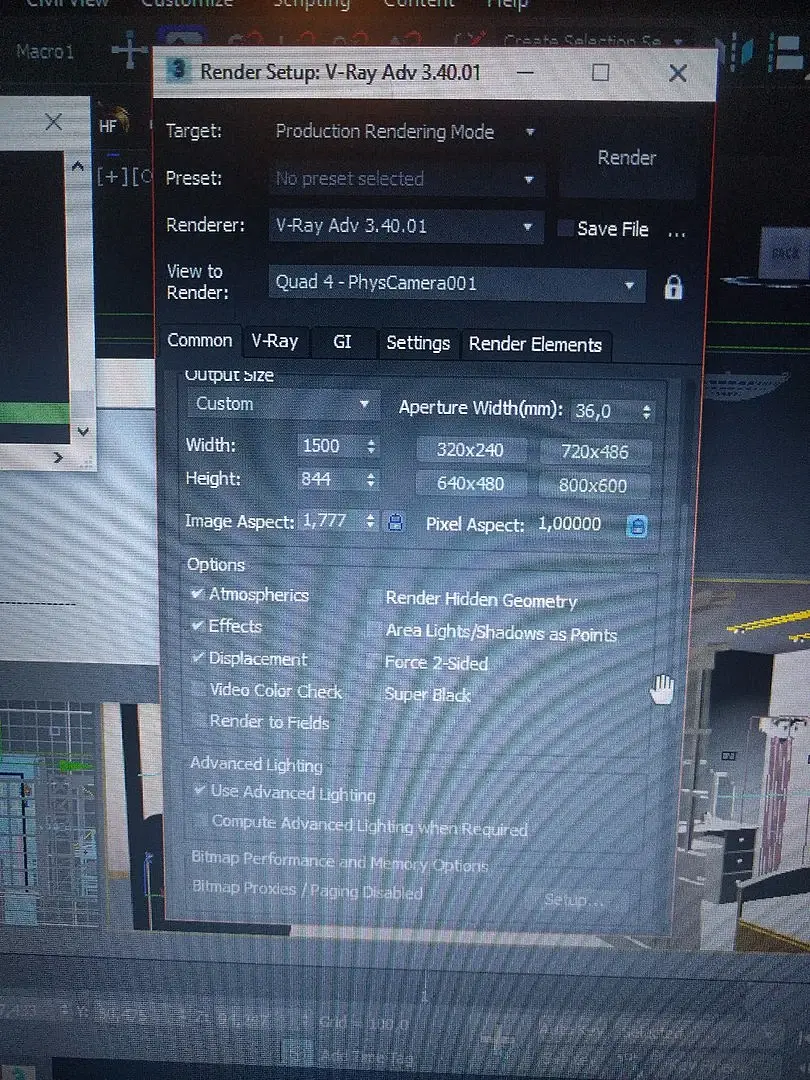Click scroll down arrow in left panel
Screen dimensions: 810x1080
click(x=83, y=432)
